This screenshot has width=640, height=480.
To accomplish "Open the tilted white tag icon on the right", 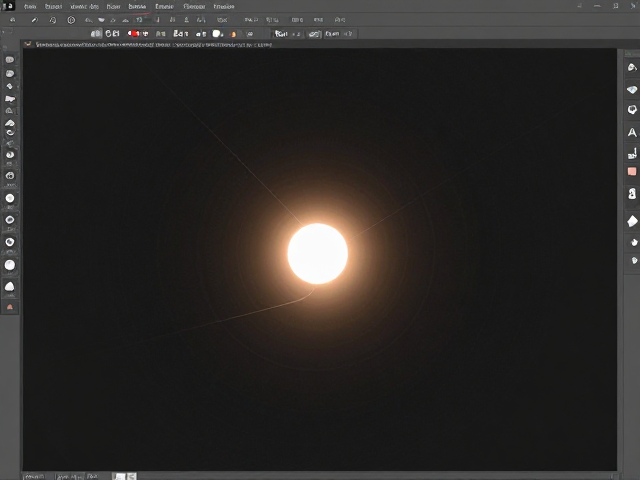I will pyautogui.click(x=632, y=221).
